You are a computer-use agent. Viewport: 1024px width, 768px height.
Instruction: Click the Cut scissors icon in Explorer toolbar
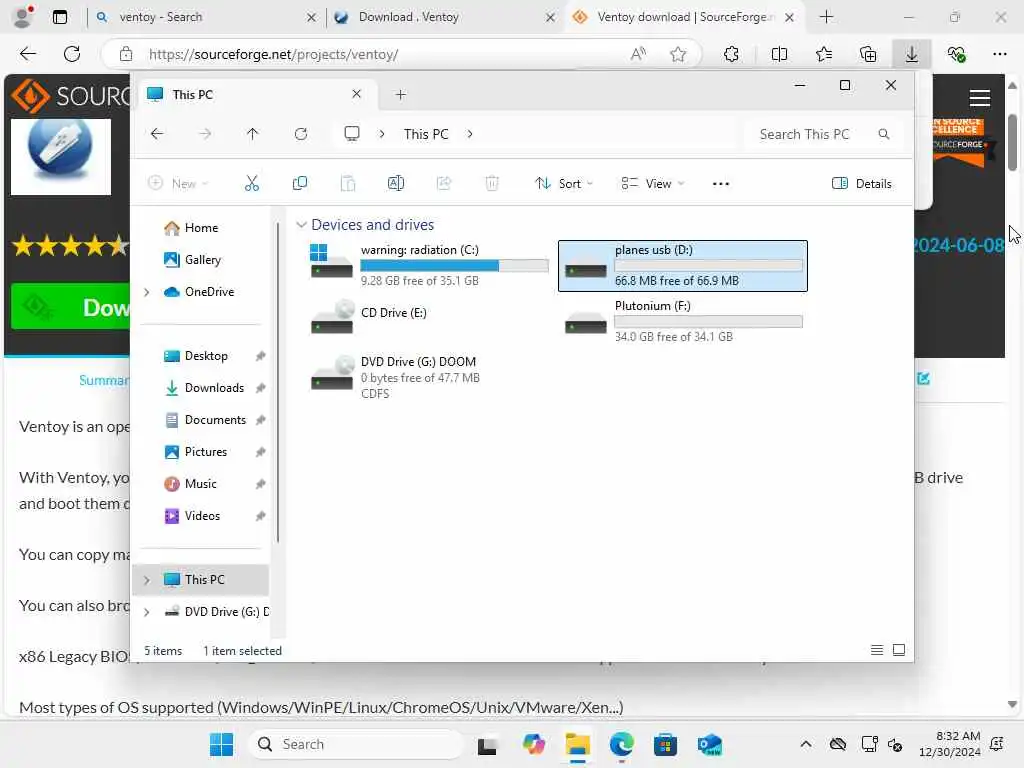[x=251, y=184]
